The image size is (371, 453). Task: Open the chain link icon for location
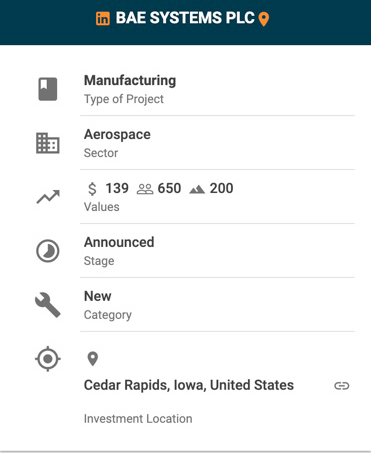(x=342, y=386)
